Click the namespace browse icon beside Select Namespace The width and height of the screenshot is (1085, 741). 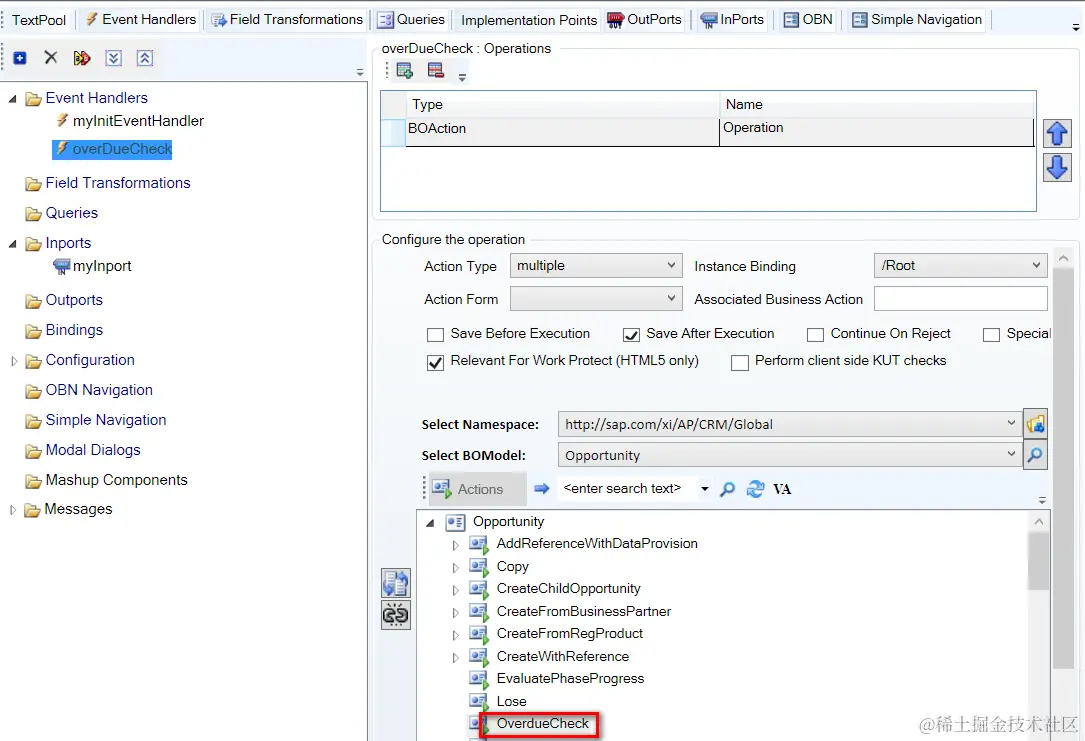[1035, 424]
